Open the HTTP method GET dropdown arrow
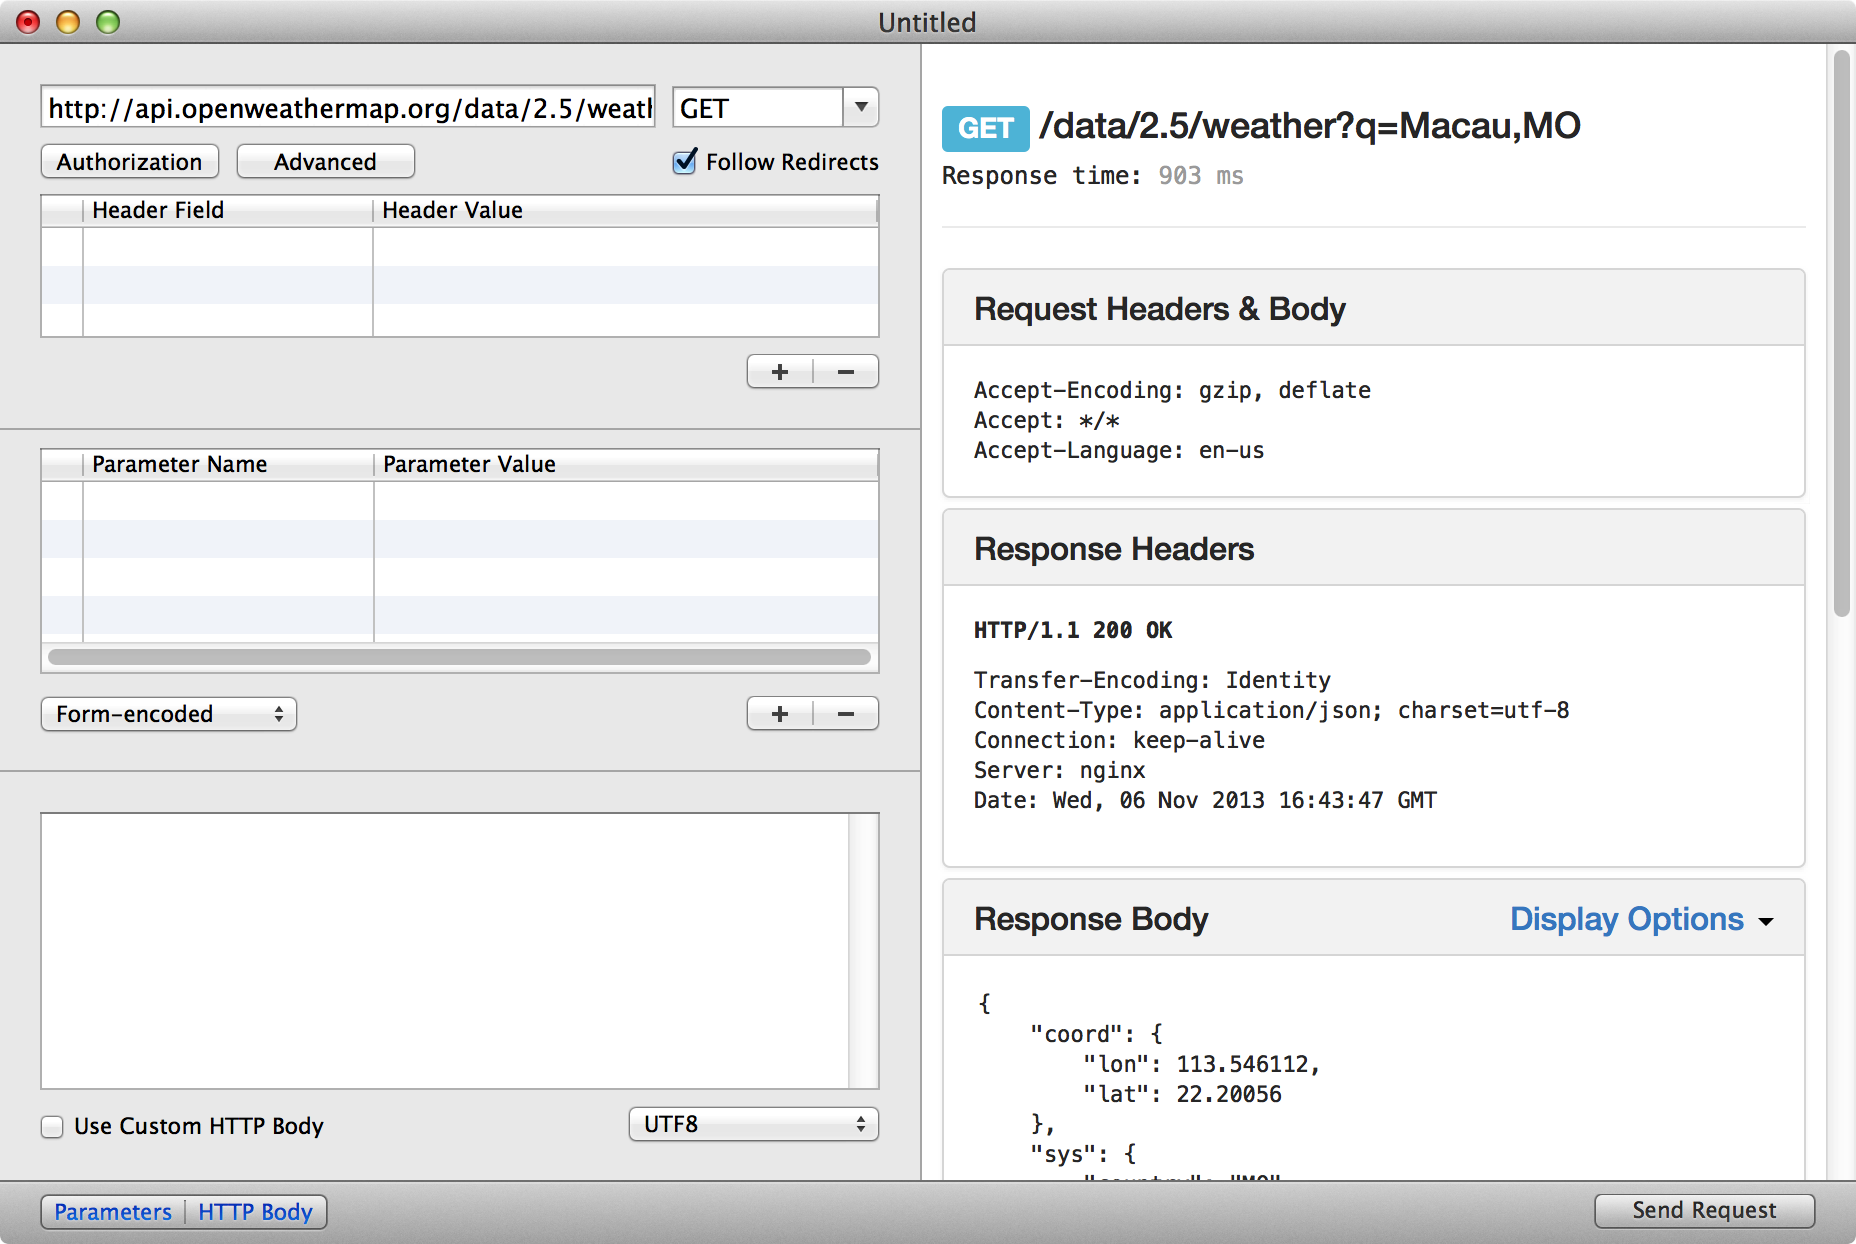1856x1244 pixels. [x=860, y=107]
